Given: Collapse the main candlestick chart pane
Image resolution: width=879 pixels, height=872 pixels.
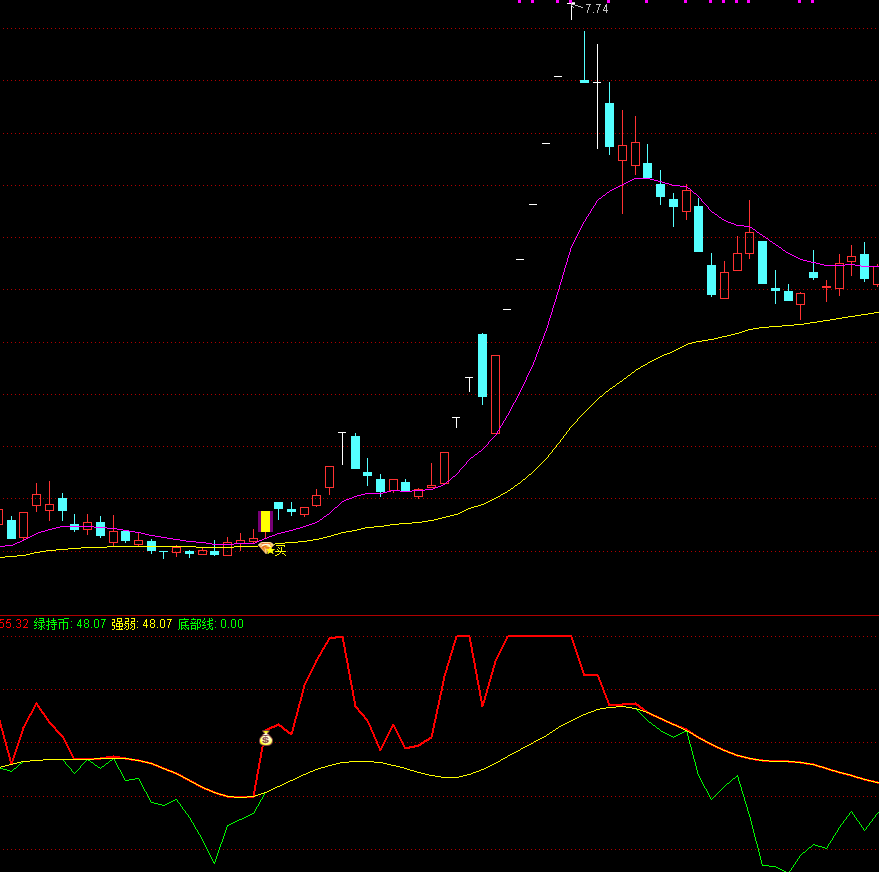Looking at the screenshot, I should (440, 300).
